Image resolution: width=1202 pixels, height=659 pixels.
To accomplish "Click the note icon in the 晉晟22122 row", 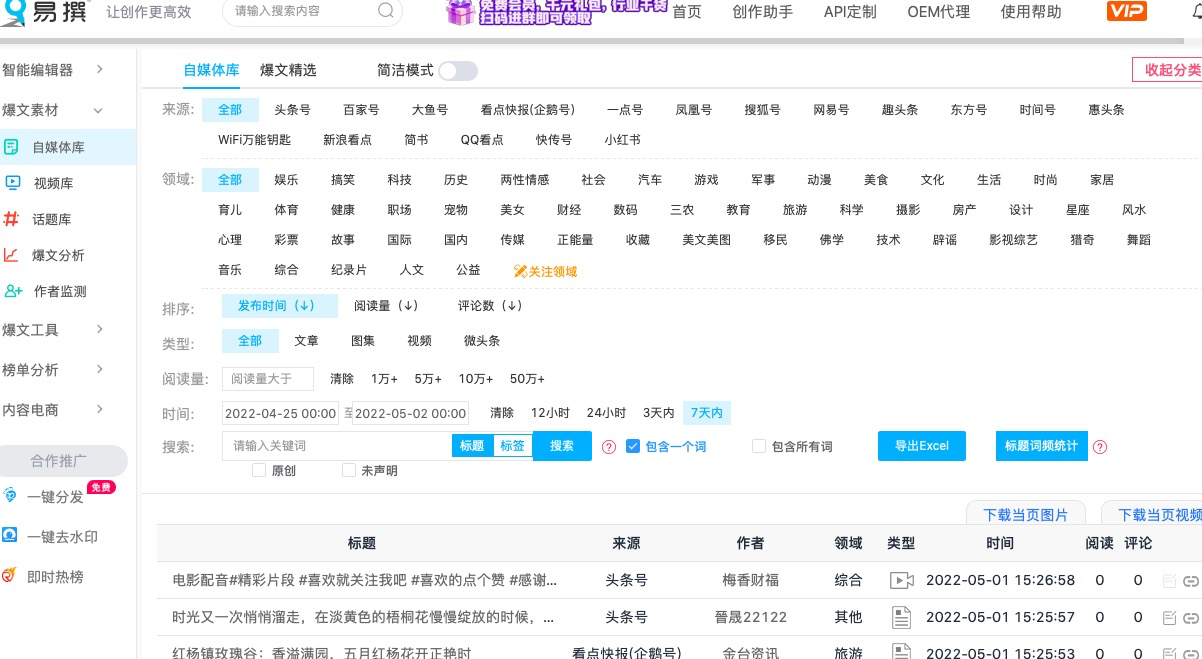I will (x=1169, y=617).
